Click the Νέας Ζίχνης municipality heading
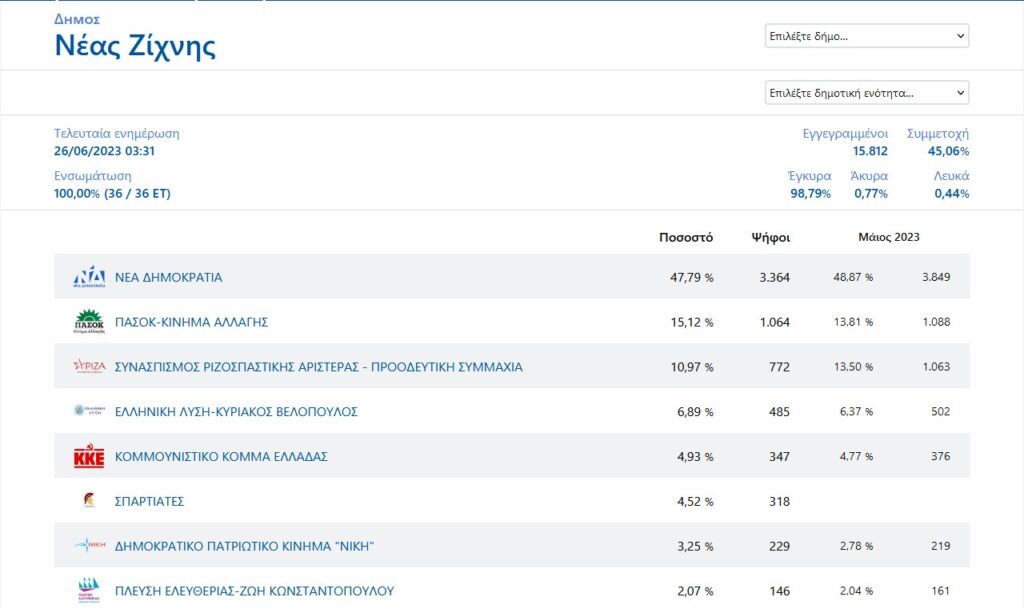Screen dimensions: 1024x609 tap(135, 46)
